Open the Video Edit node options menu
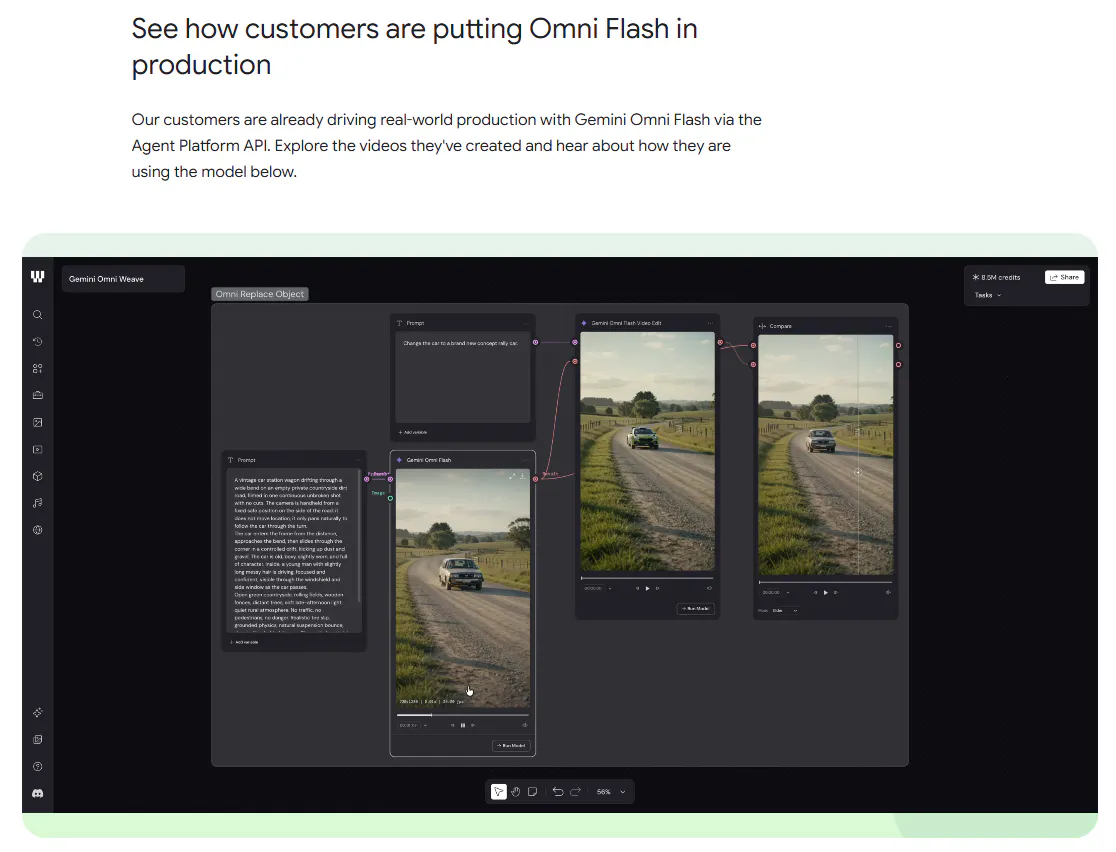 (x=710, y=323)
